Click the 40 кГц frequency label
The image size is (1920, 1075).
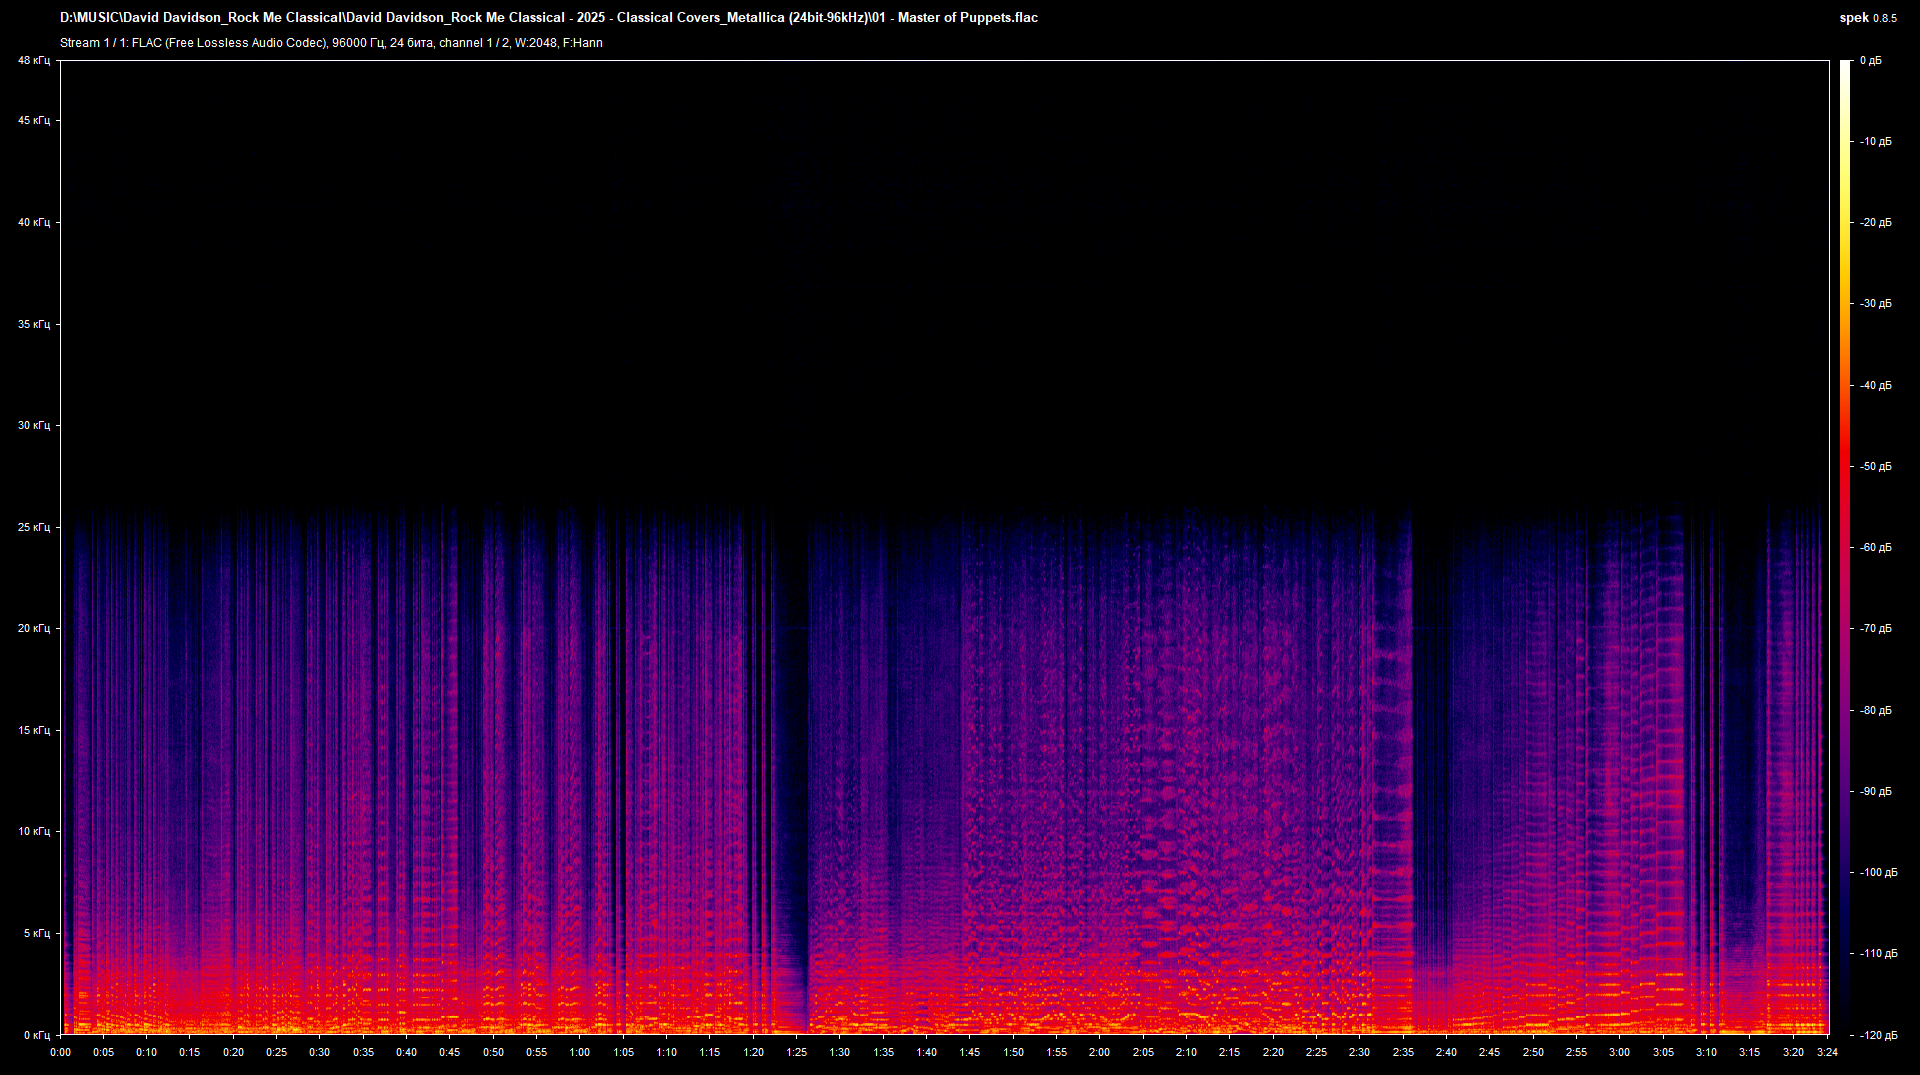(x=34, y=223)
